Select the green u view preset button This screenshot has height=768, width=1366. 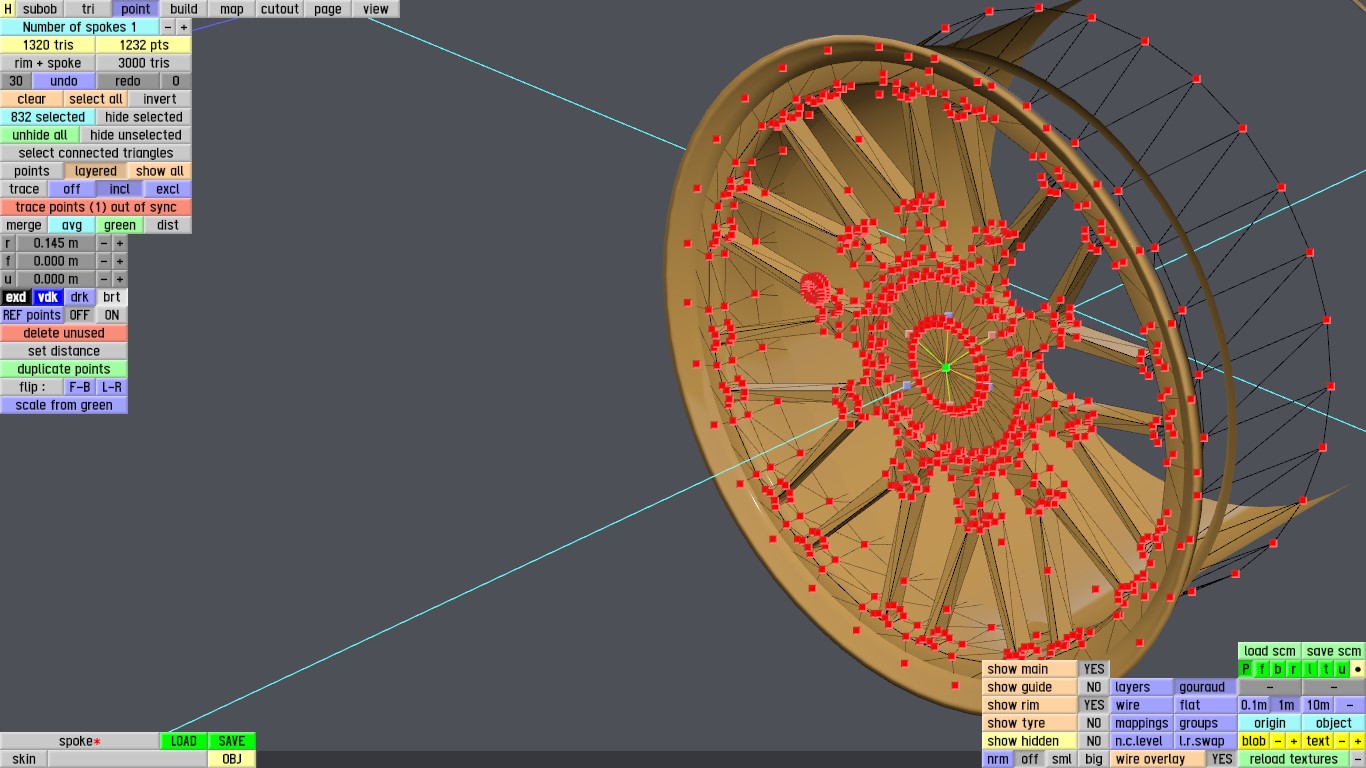1342,669
